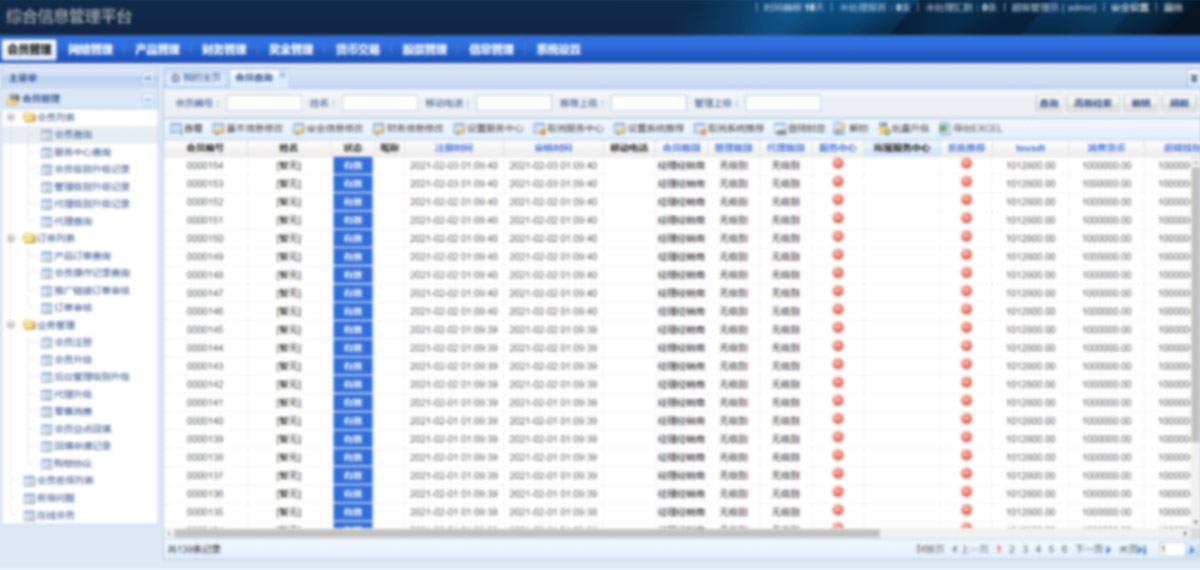Click red 服务中心 status icon in row 0000150
This screenshot has height=570, width=1200.
[838, 236]
